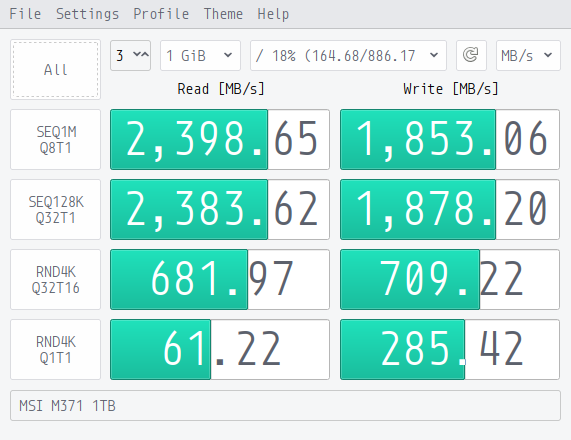Open the test count dropdown showing 3

point(130,55)
